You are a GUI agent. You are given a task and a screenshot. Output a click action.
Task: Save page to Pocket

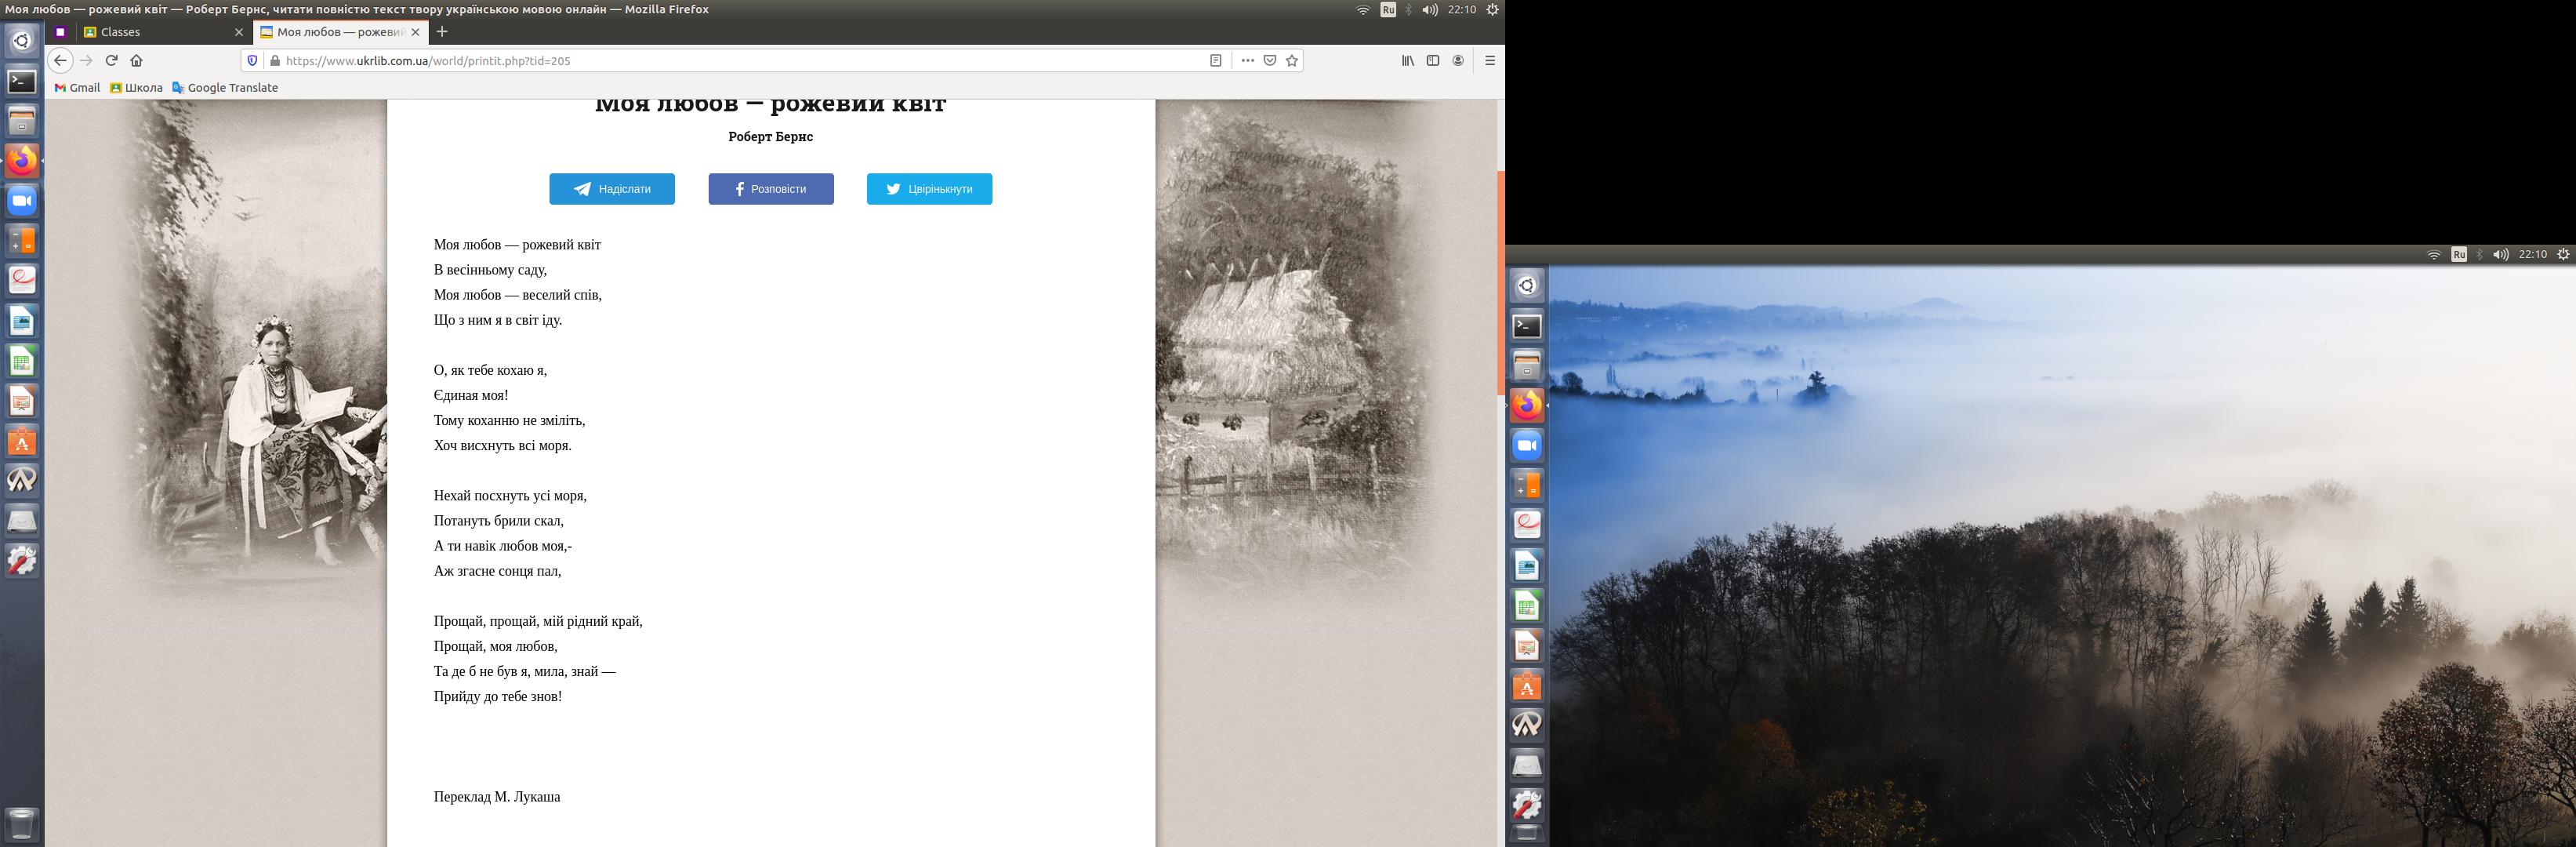coord(1270,60)
